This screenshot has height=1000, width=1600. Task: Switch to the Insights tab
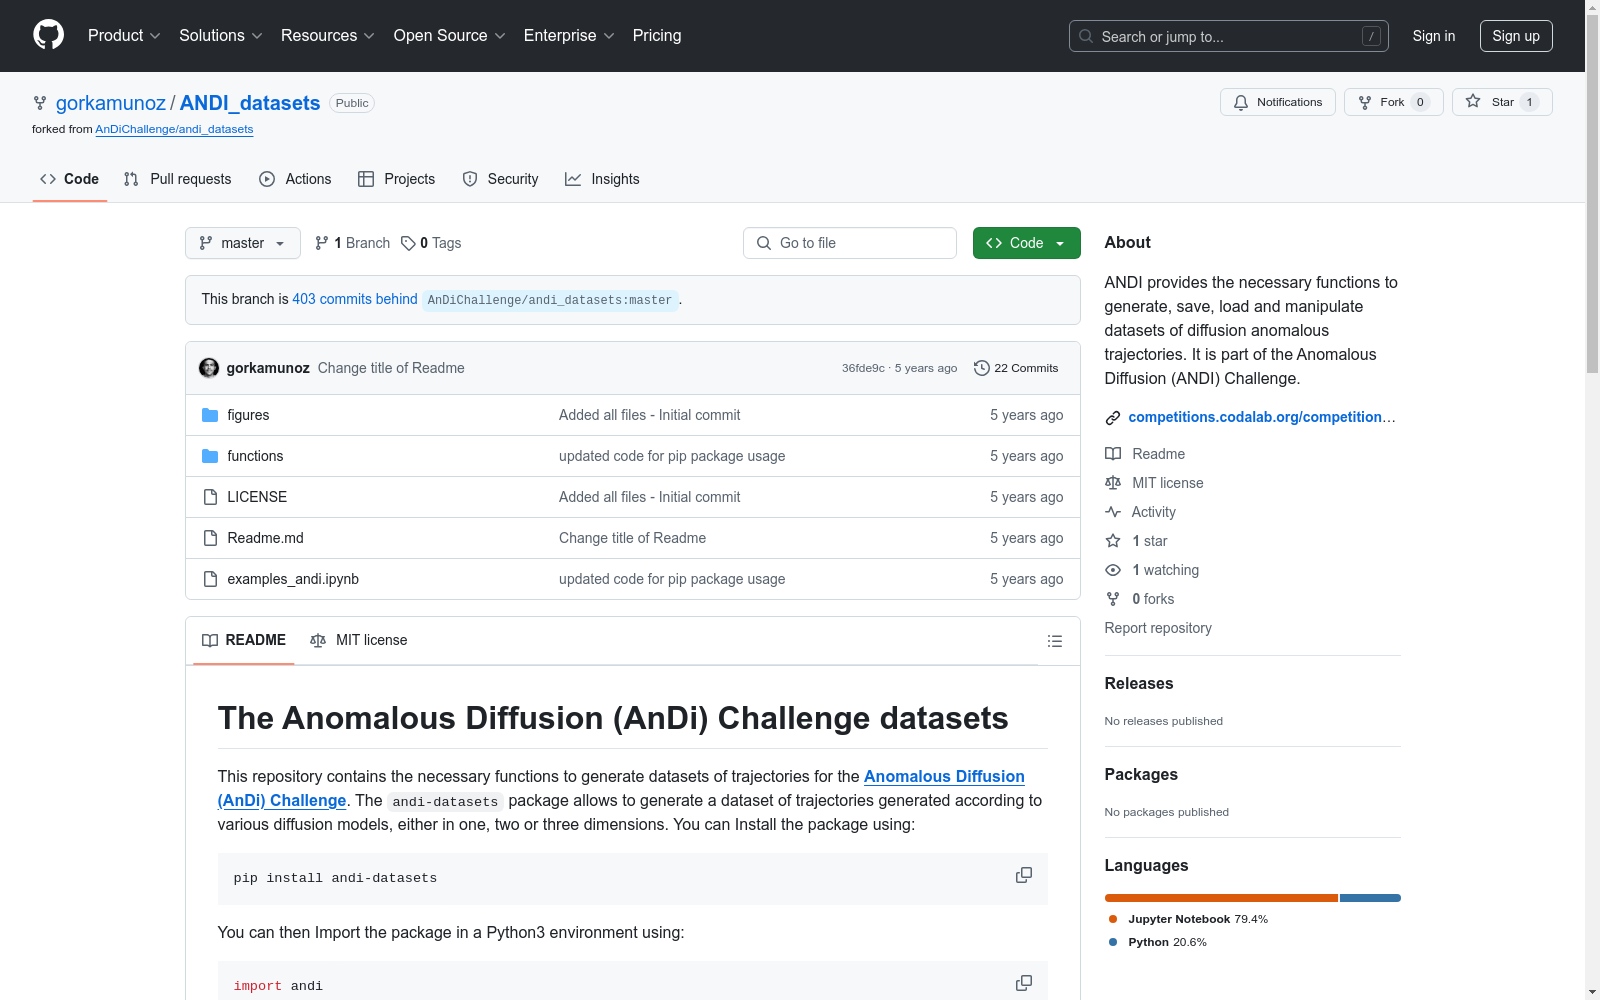[x=602, y=179]
